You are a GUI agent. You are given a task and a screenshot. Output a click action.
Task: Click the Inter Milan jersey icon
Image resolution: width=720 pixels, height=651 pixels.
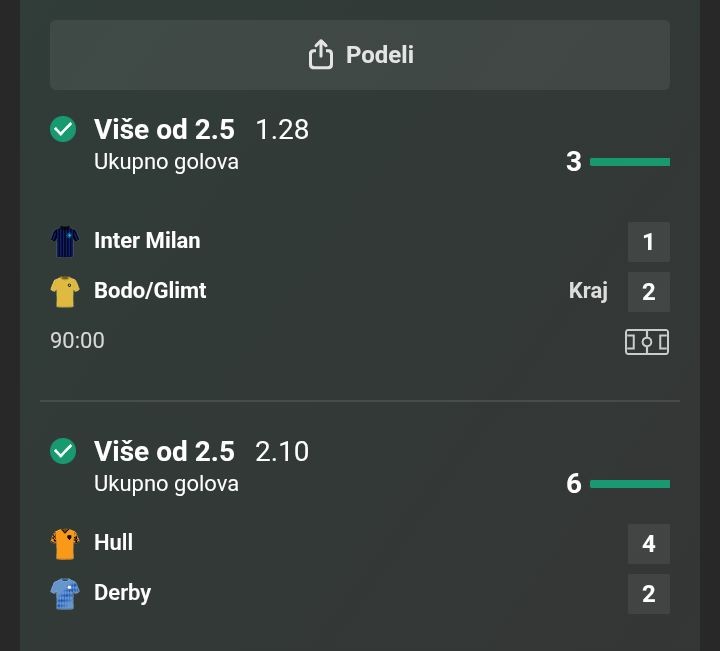click(65, 241)
